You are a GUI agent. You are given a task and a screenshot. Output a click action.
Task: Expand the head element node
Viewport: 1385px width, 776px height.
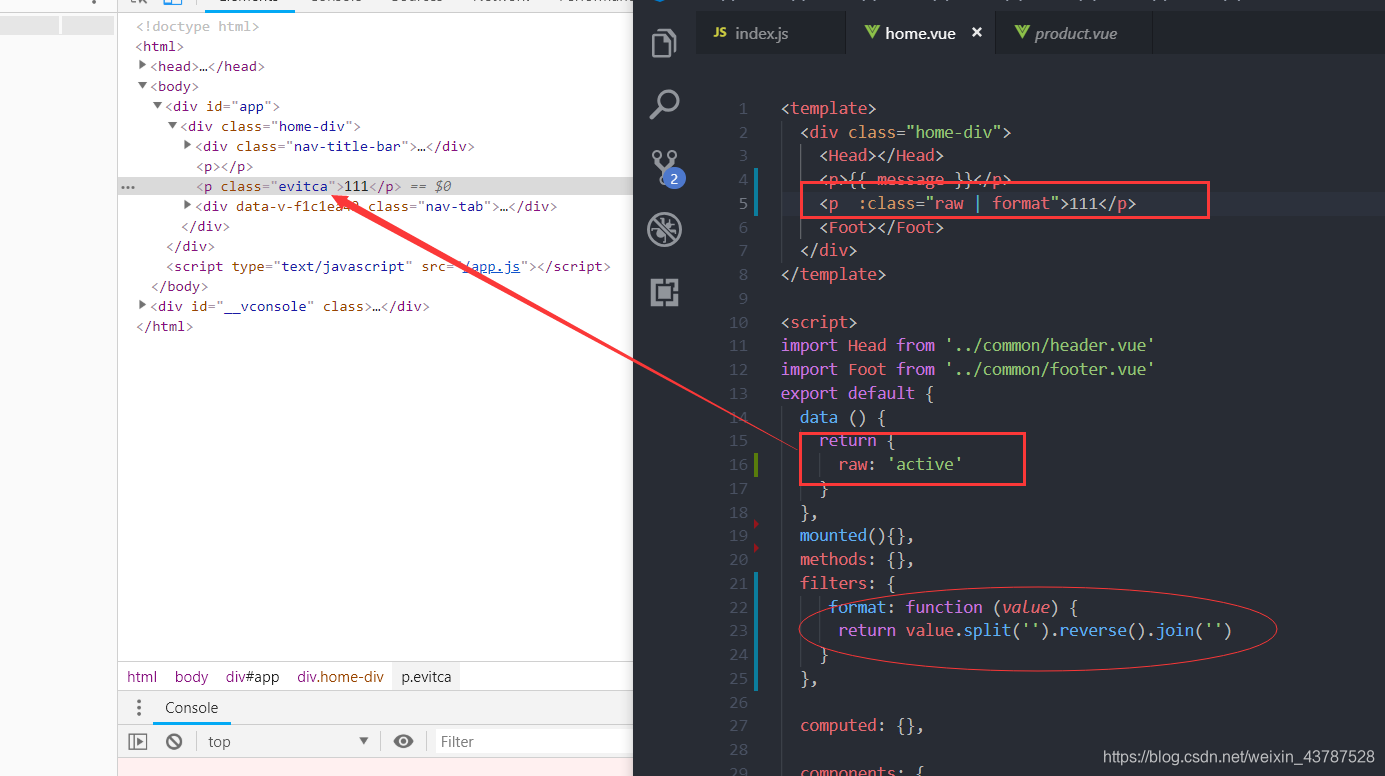pyautogui.click(x=143, y=66)
